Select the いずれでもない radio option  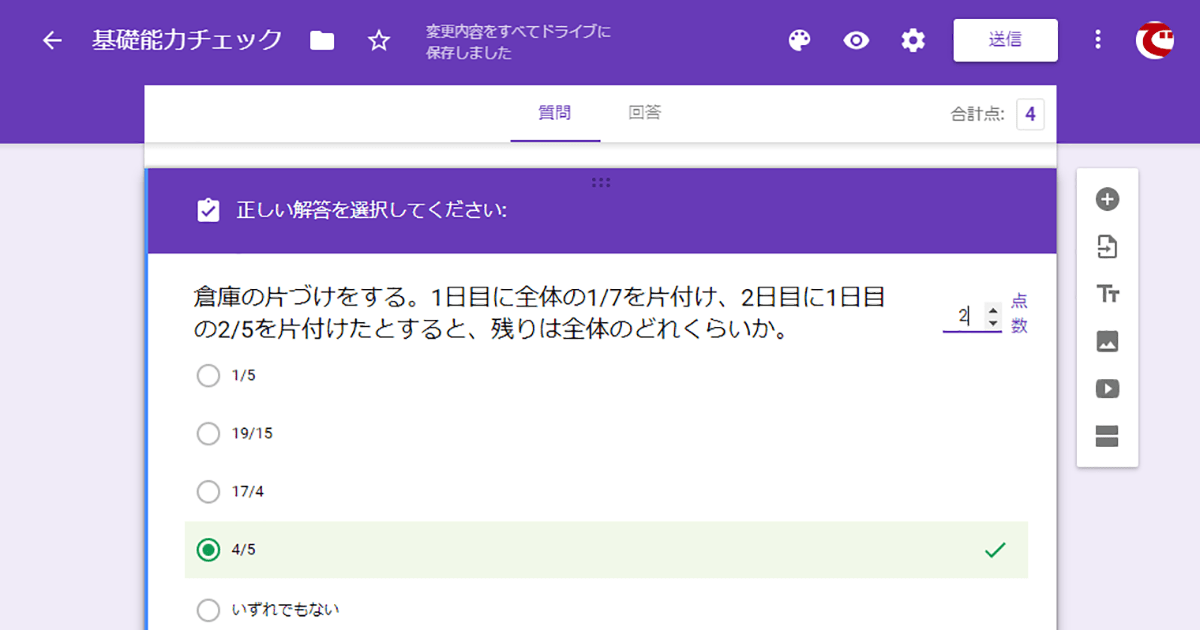pos(208,609)
